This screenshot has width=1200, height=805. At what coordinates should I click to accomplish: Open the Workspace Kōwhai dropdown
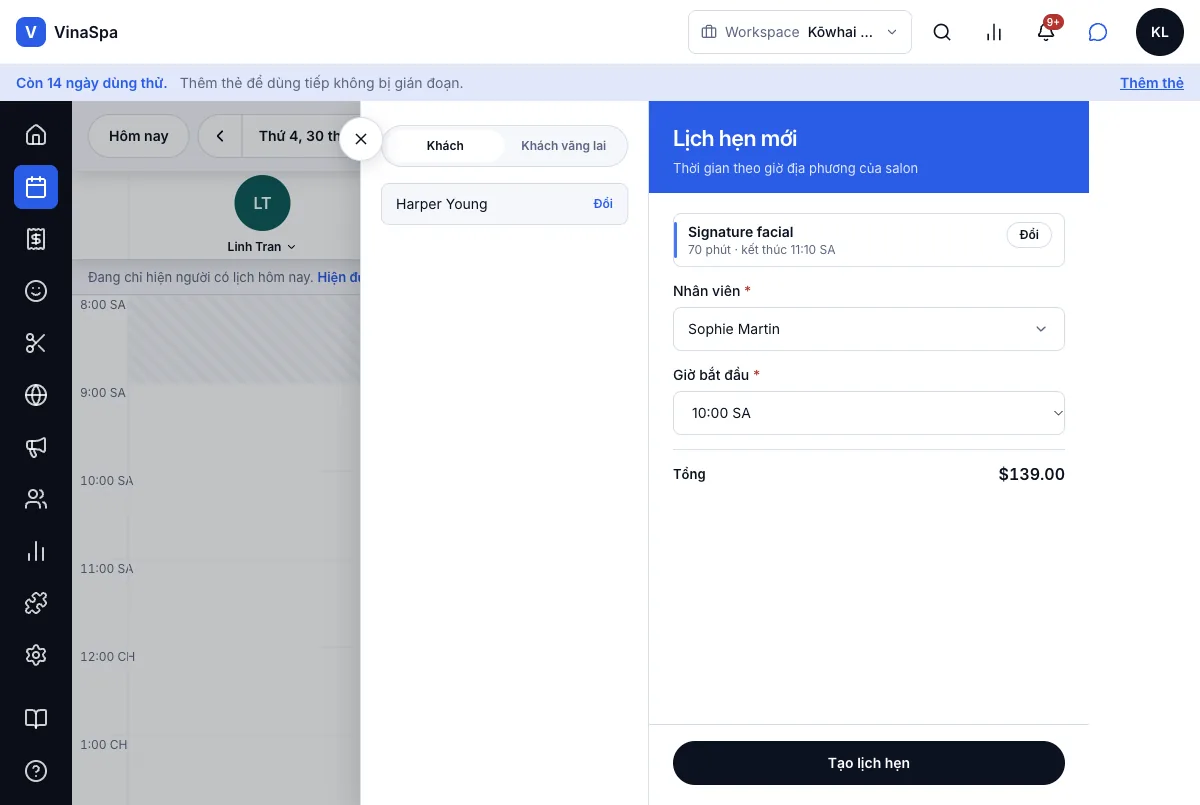[x=800, y=32]
